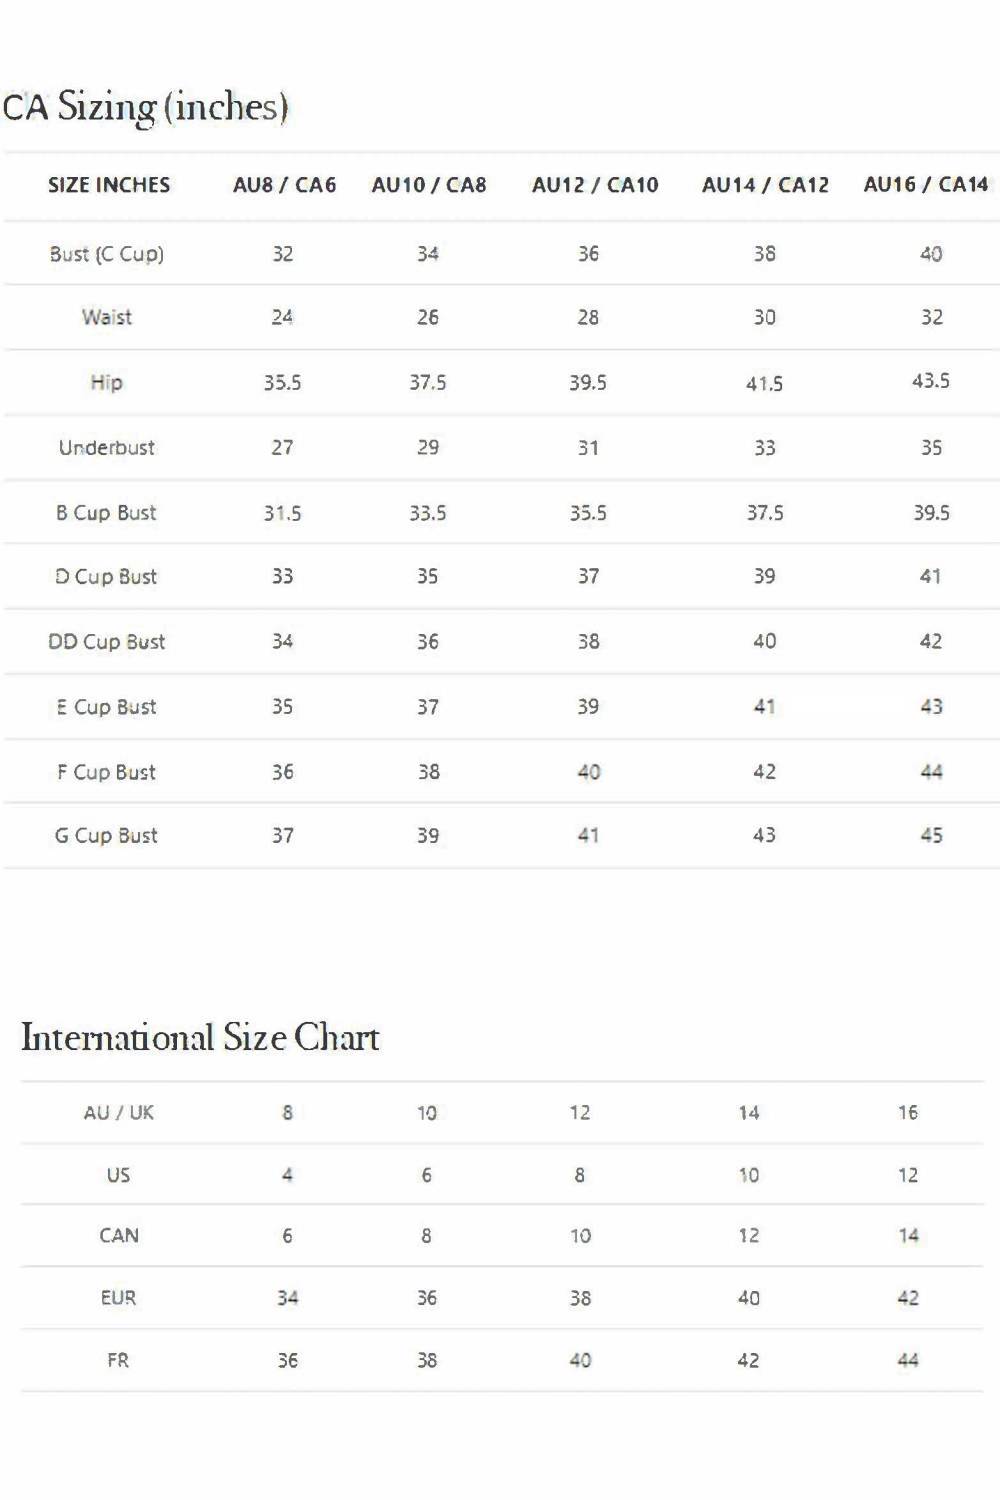Image resolution: width=1000 pixels, height=1500 pixels.
Task: Select the AU16 / CA14 column header
Action: tap(925, 185)
